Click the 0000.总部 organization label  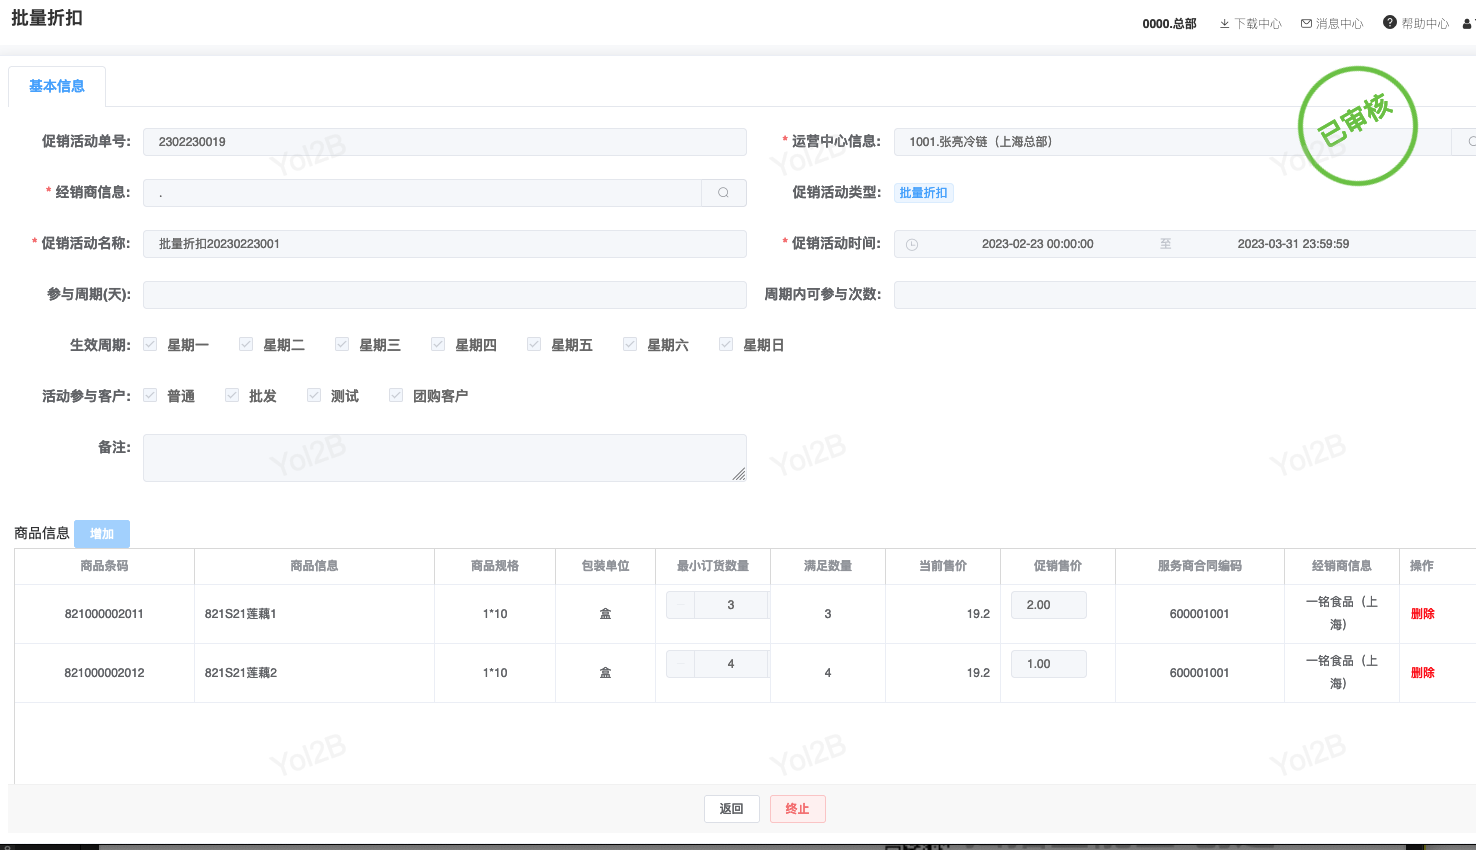click(1169, 23)
